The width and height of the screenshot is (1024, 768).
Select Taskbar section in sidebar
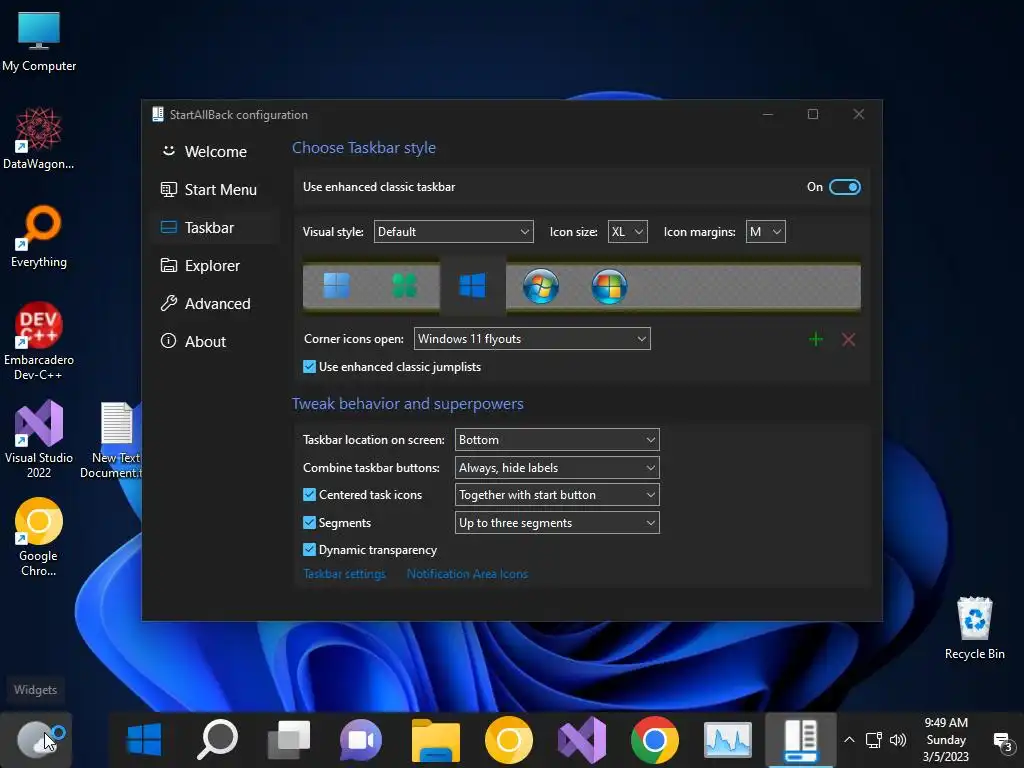click(x=215, y=227)
